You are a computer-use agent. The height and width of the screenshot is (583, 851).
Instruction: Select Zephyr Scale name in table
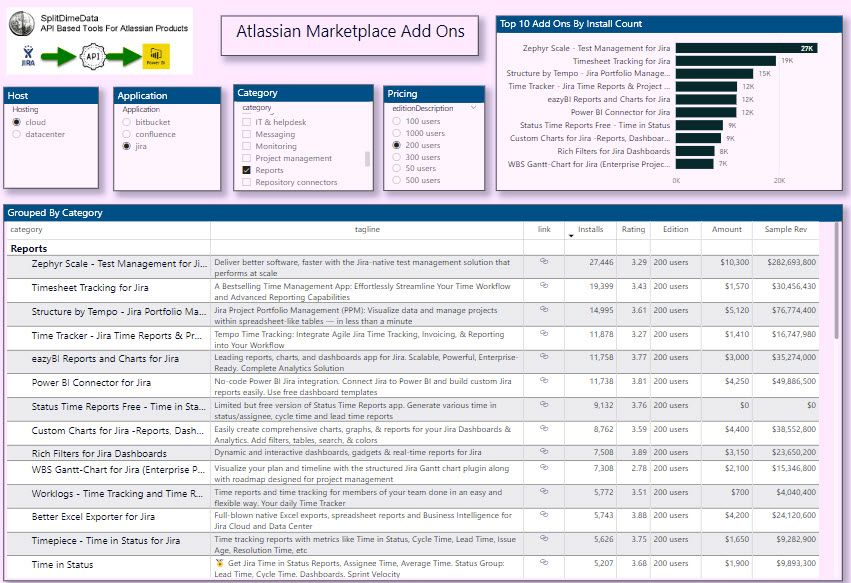tap(119, 264)
